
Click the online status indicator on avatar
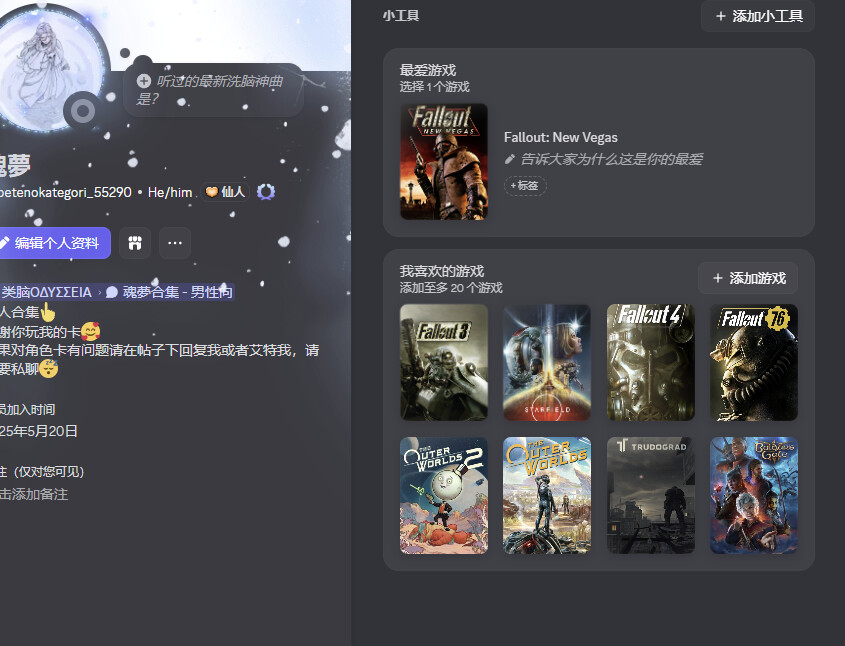[83, 112]
